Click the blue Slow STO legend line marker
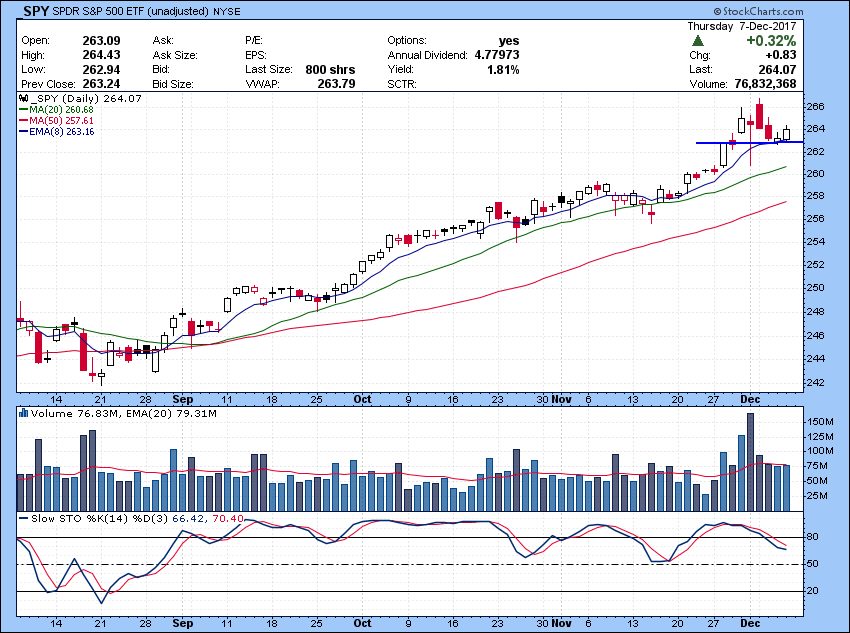This screenshot has height=633, width=850. pos(23,519)
